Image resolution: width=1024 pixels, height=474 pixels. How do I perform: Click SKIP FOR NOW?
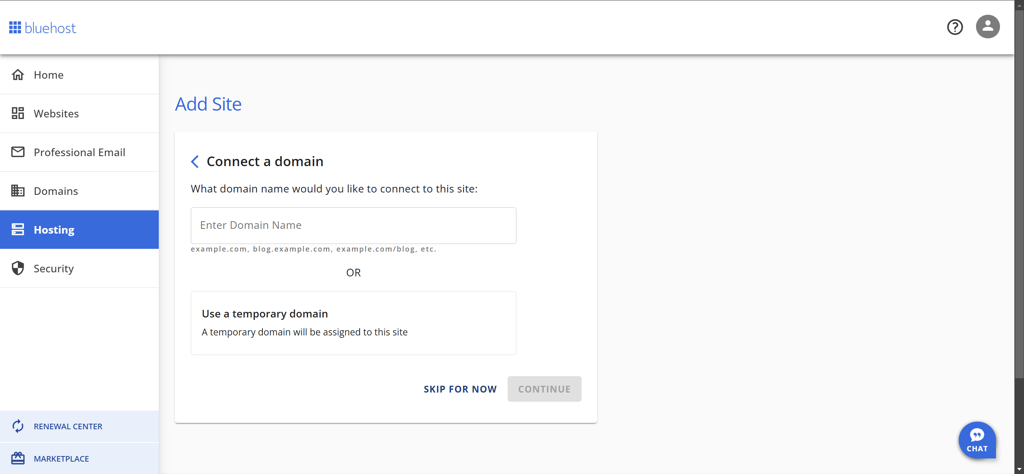pos(460,389)
